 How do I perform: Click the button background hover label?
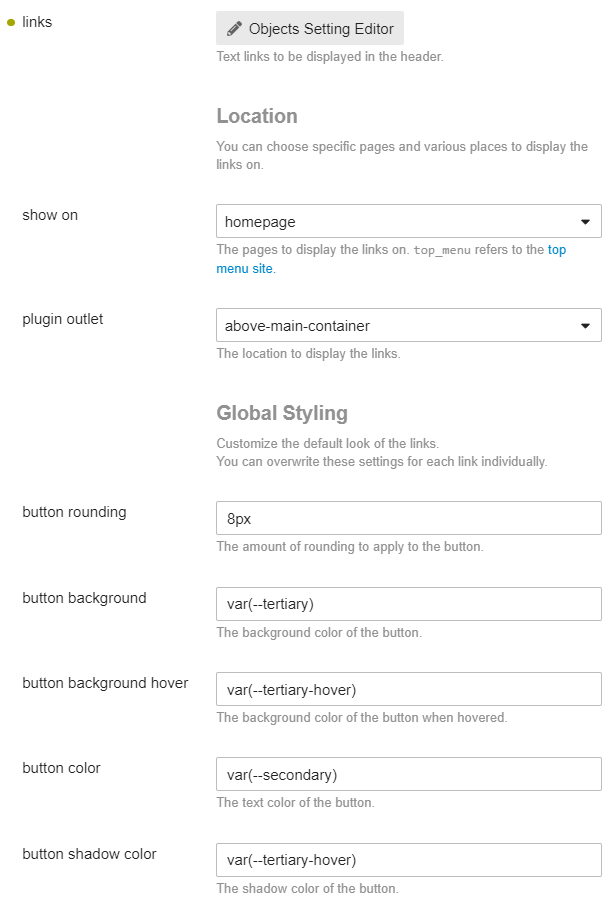coord(105,683)
